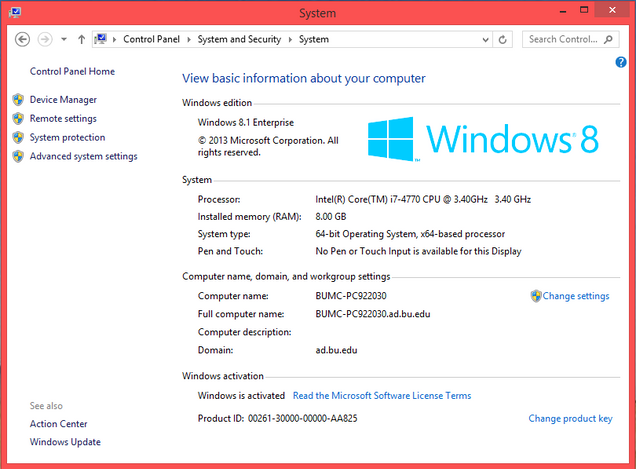Image resolution: width=636 pixels, height=469 pixels.
Task: Open Control Panel Home link
Action: 72,71
